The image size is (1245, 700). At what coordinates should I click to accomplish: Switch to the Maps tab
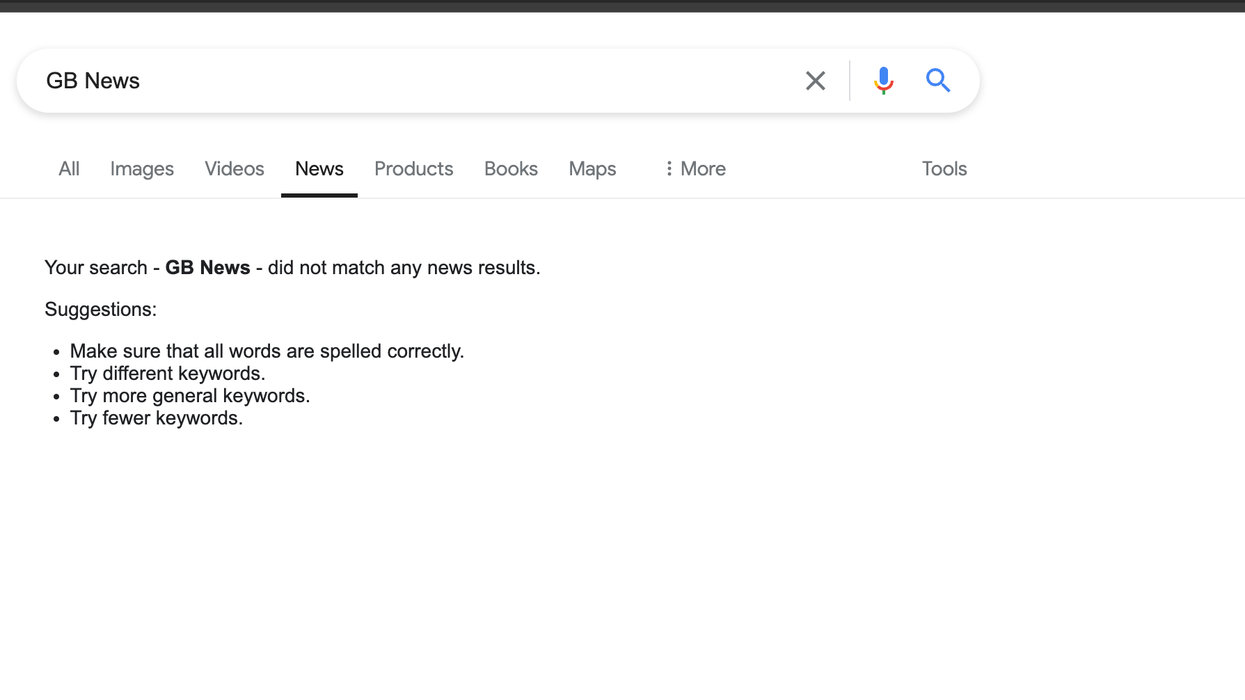point(591,168)
